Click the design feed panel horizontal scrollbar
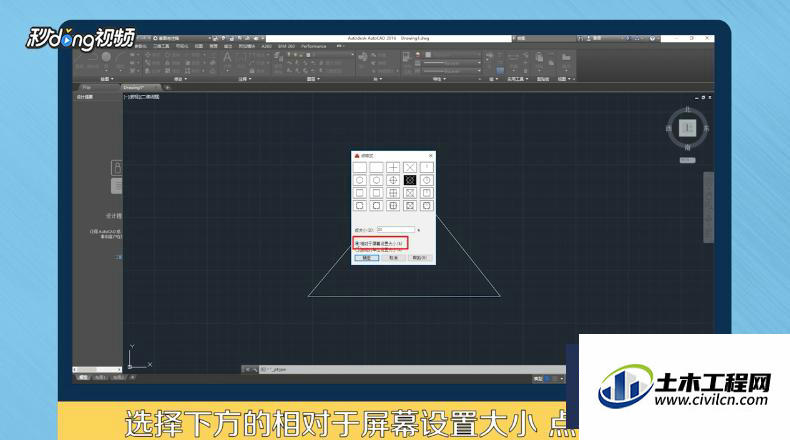Screen dimensions: 790x440 [97, 369]
